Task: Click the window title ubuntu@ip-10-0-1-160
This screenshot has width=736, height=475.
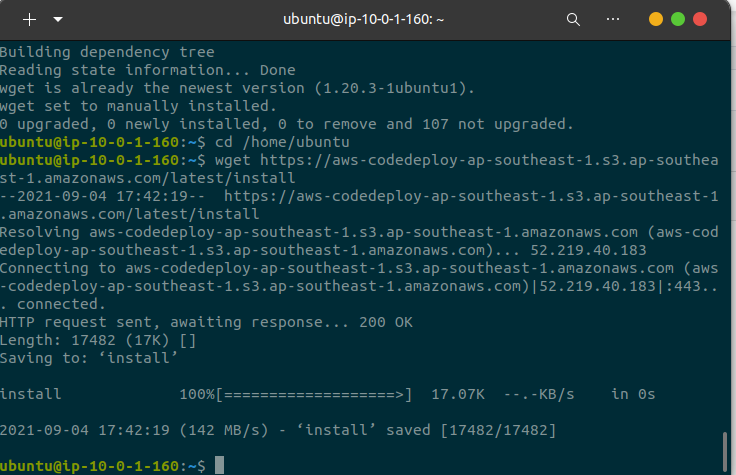Action: point(363,20)
